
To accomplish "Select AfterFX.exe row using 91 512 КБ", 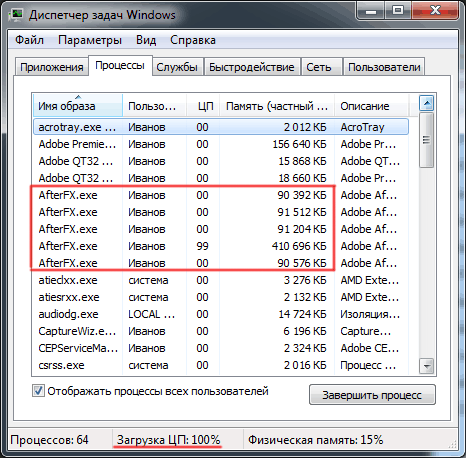I will point(221,212).
